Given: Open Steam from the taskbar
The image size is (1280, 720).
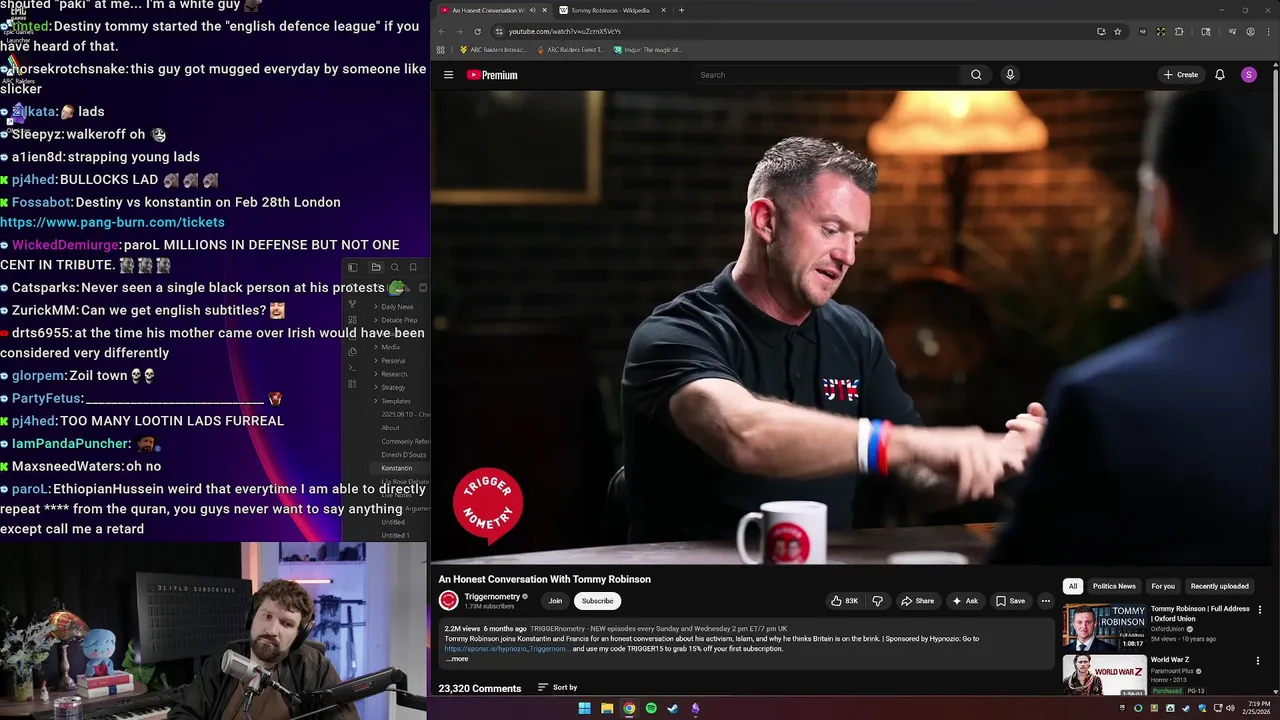Looking at the screenshot, I should 673,708.
